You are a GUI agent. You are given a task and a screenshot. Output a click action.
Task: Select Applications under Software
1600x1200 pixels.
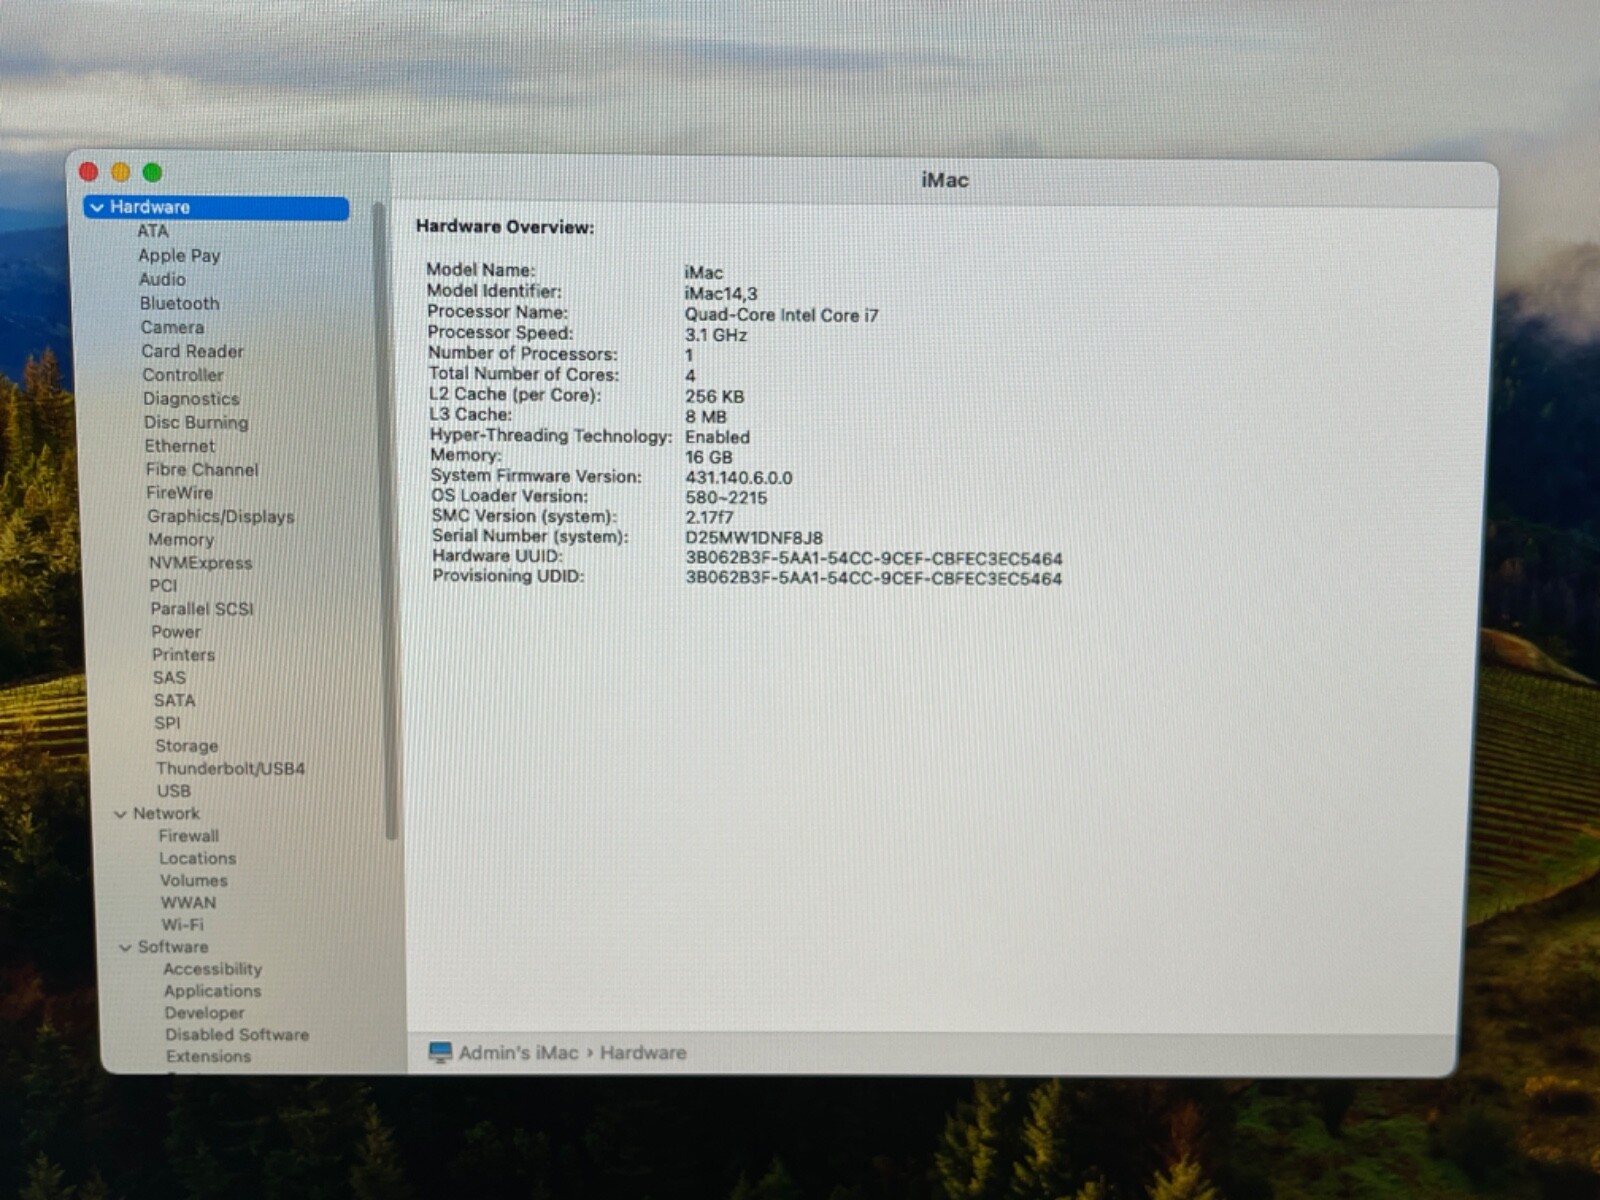(212, 990)
